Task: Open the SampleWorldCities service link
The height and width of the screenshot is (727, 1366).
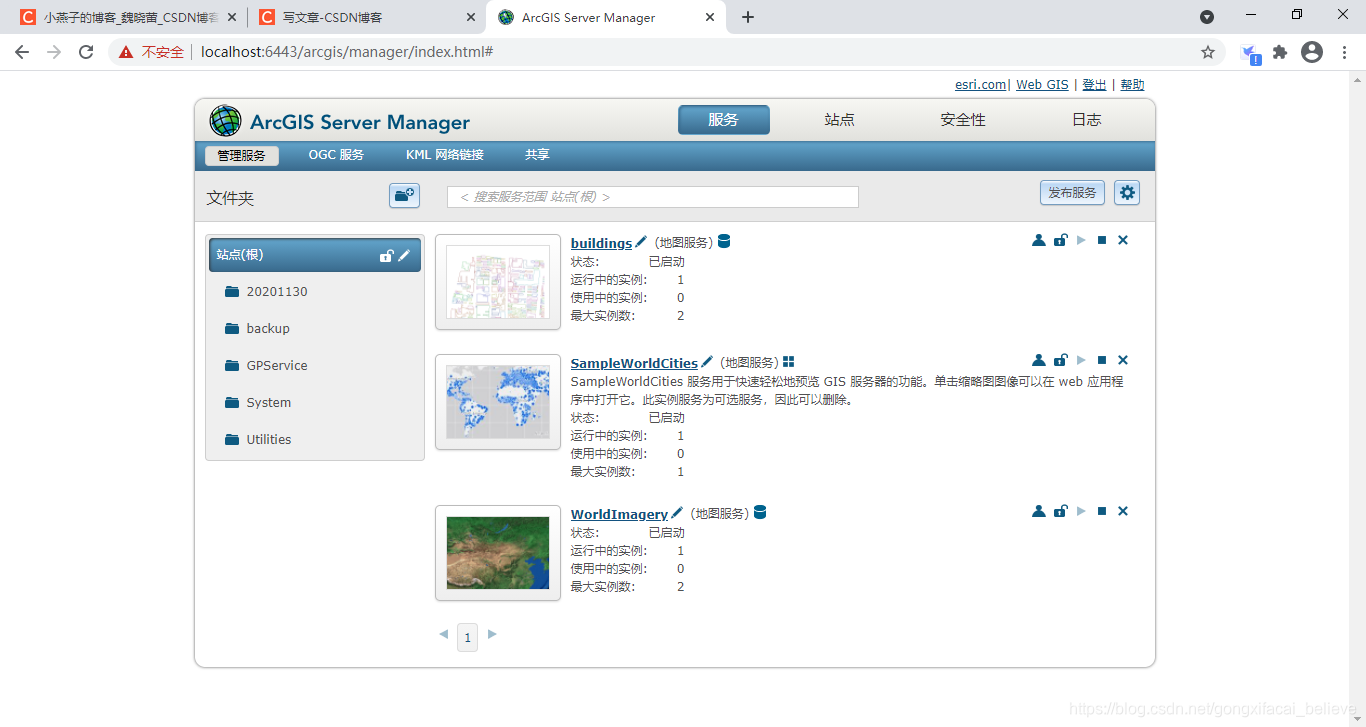Action: click(x=634, y=363)
